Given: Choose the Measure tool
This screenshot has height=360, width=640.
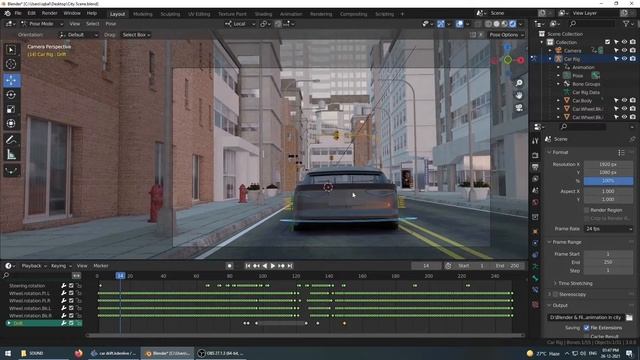Looking at the screenshot, I should (11, 154).
